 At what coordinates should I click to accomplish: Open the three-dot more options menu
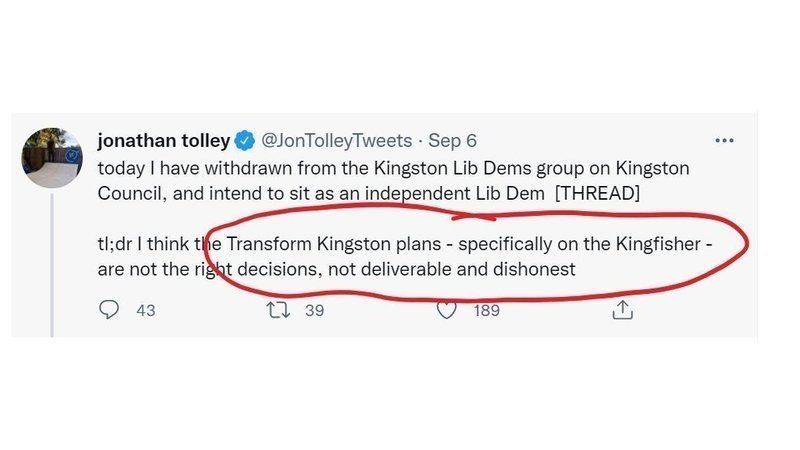click(724, 140)
